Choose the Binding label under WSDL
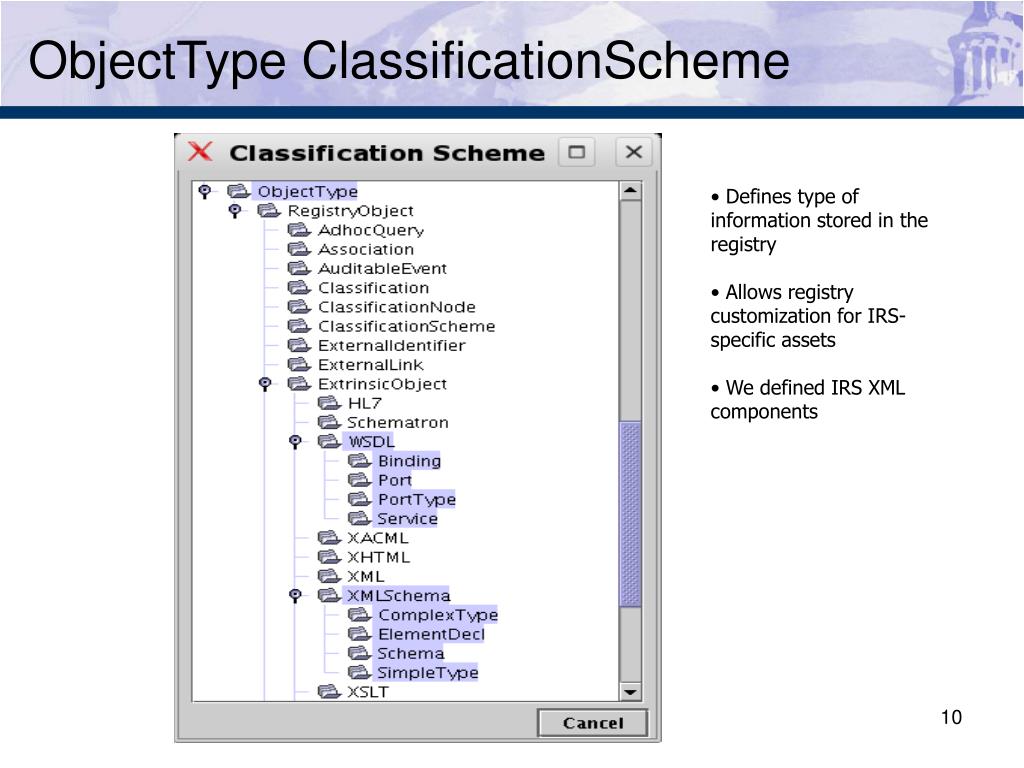1024x768 pixels. click(409, 461)
